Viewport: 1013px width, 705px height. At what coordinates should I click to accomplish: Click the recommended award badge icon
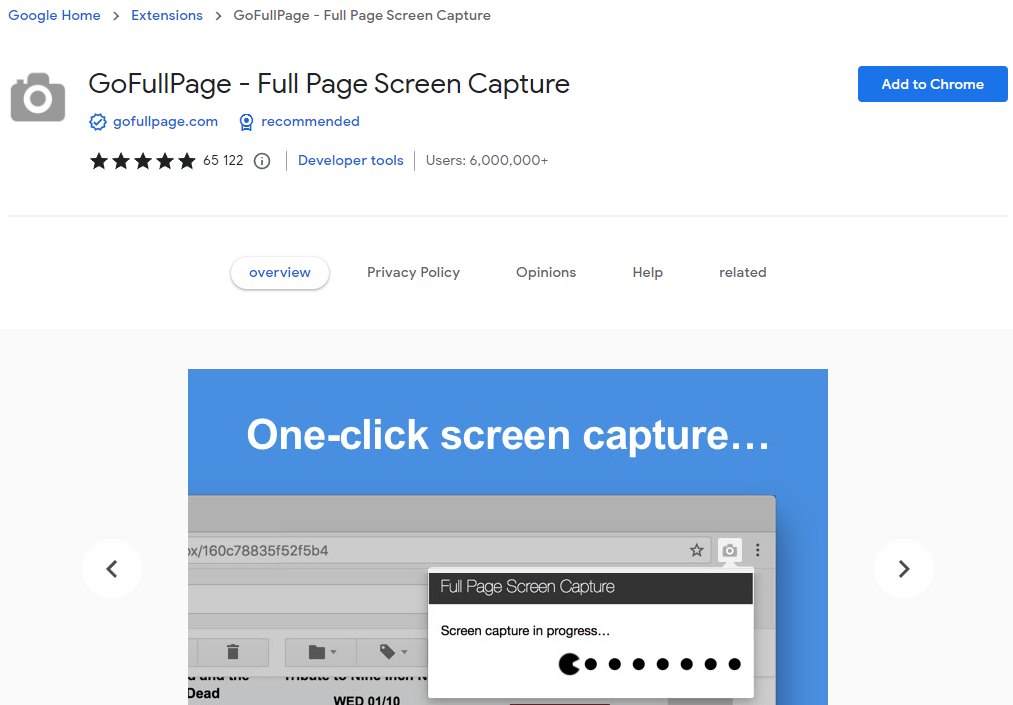(x=246, y=121)
